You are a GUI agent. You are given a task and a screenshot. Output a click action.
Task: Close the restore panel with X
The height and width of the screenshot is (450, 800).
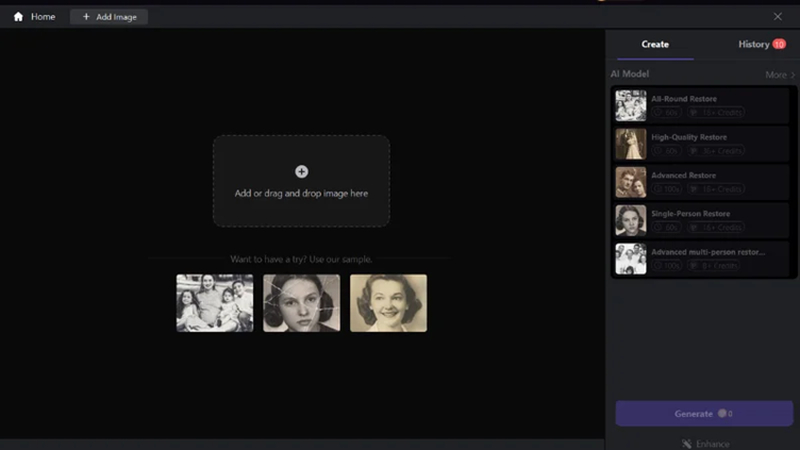(778, 17)
